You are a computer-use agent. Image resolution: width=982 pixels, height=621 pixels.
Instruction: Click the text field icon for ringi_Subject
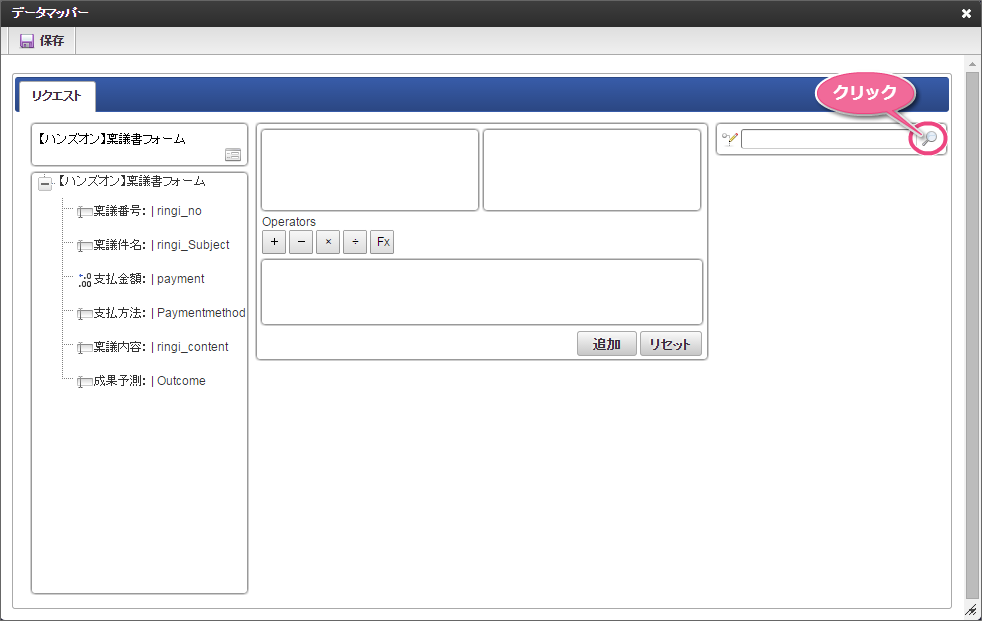[85, 245]
